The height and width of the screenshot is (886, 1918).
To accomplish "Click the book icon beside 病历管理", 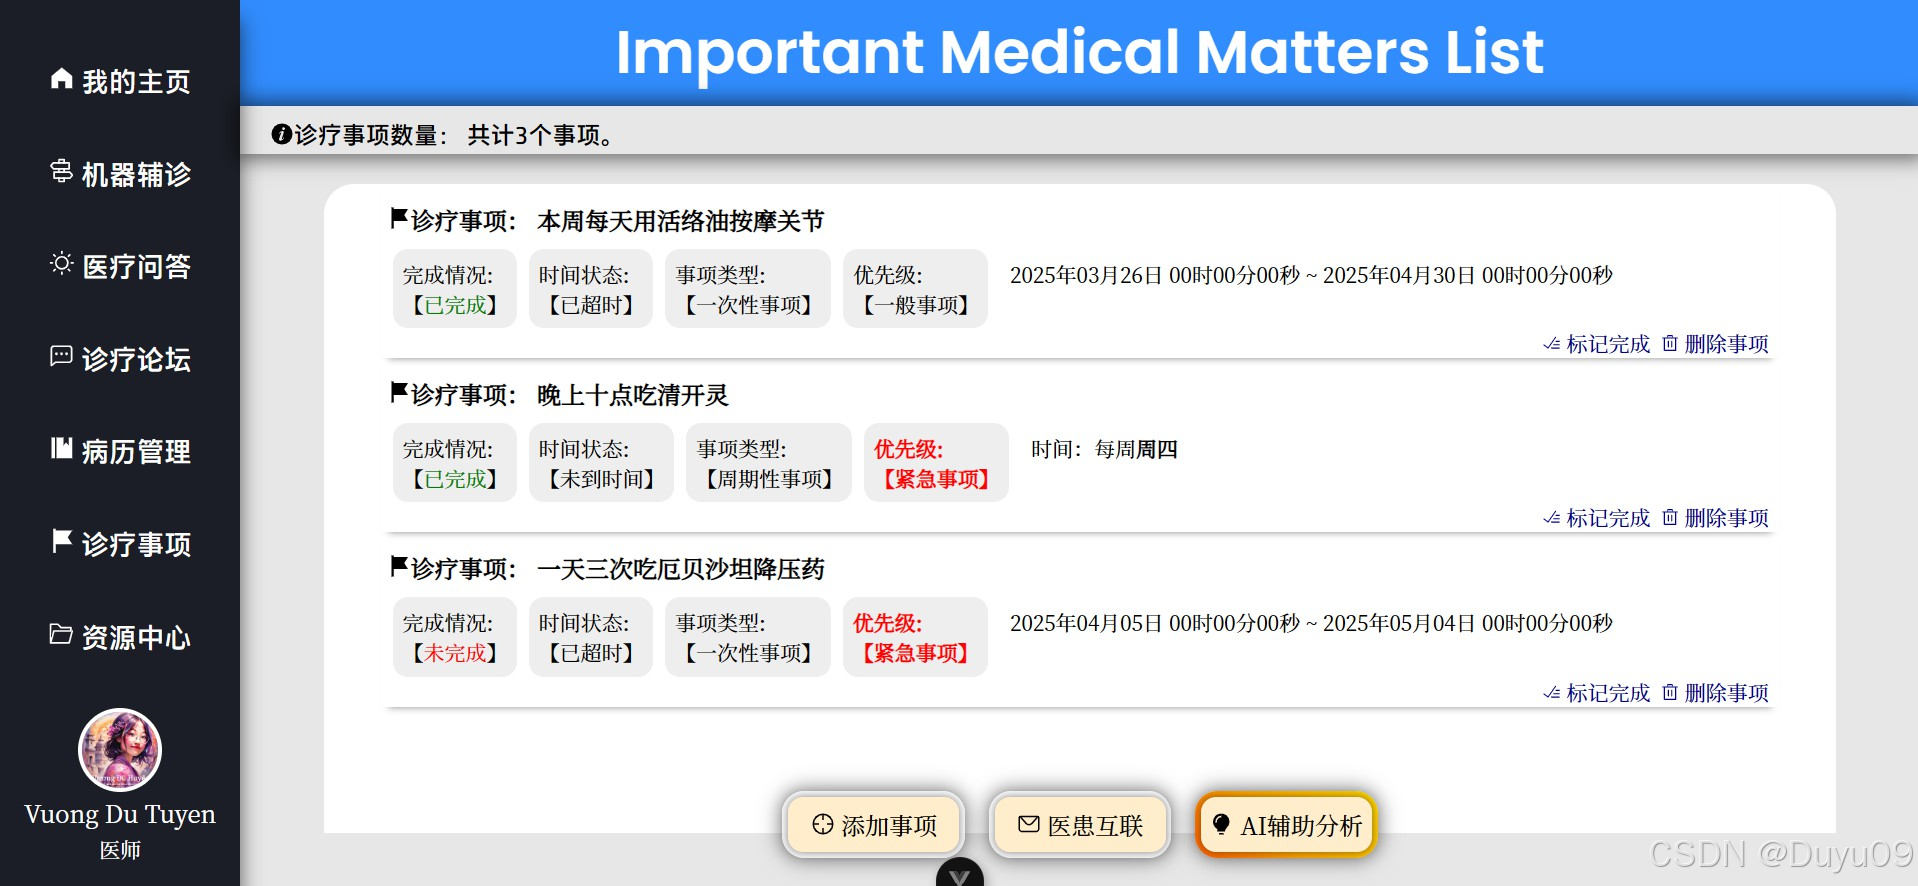I will pos(62,448).
